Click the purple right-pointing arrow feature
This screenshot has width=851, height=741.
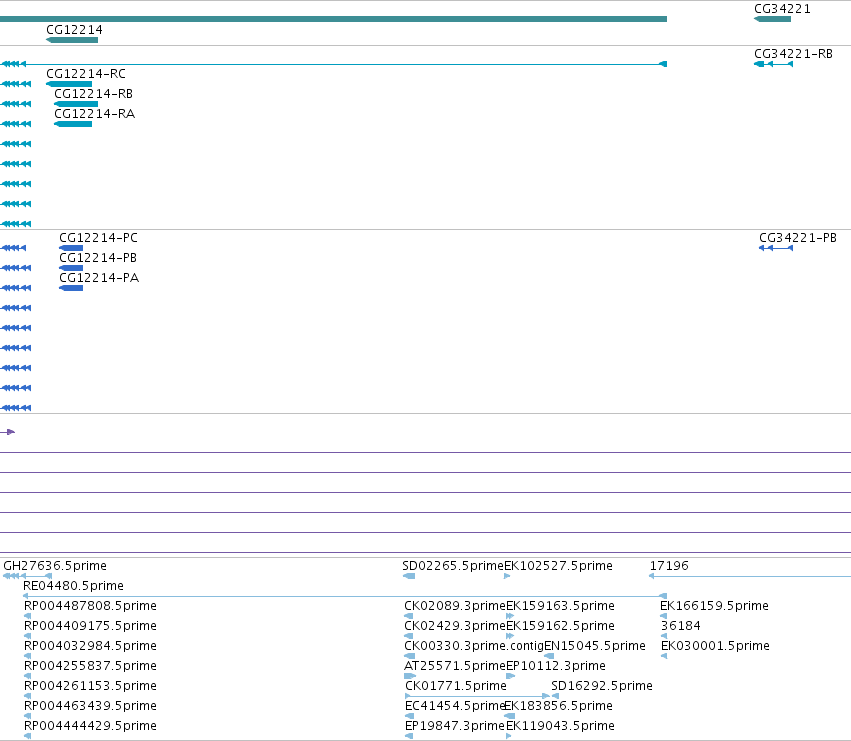tap(8, 432)
